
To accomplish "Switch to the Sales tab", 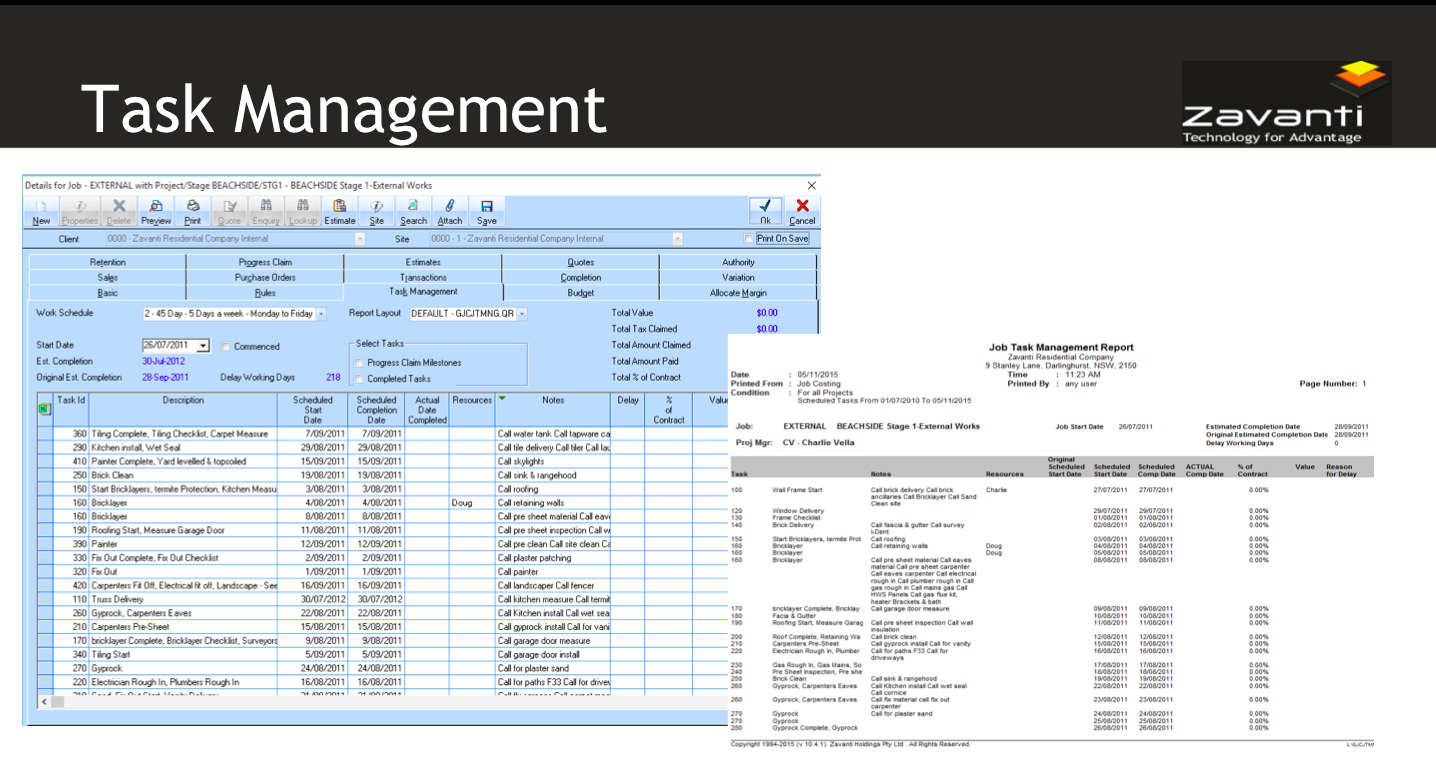I will click(108, 277).
